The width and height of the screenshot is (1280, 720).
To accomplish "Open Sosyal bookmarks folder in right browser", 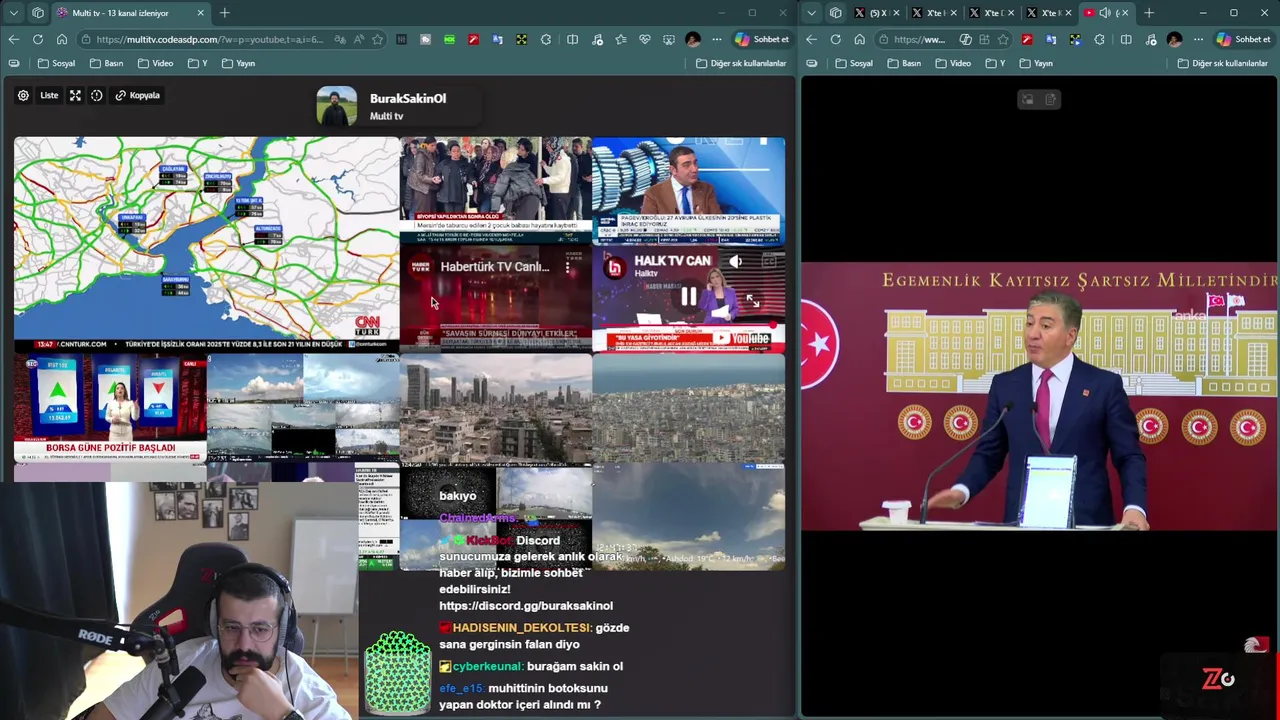I will [855, 63].
